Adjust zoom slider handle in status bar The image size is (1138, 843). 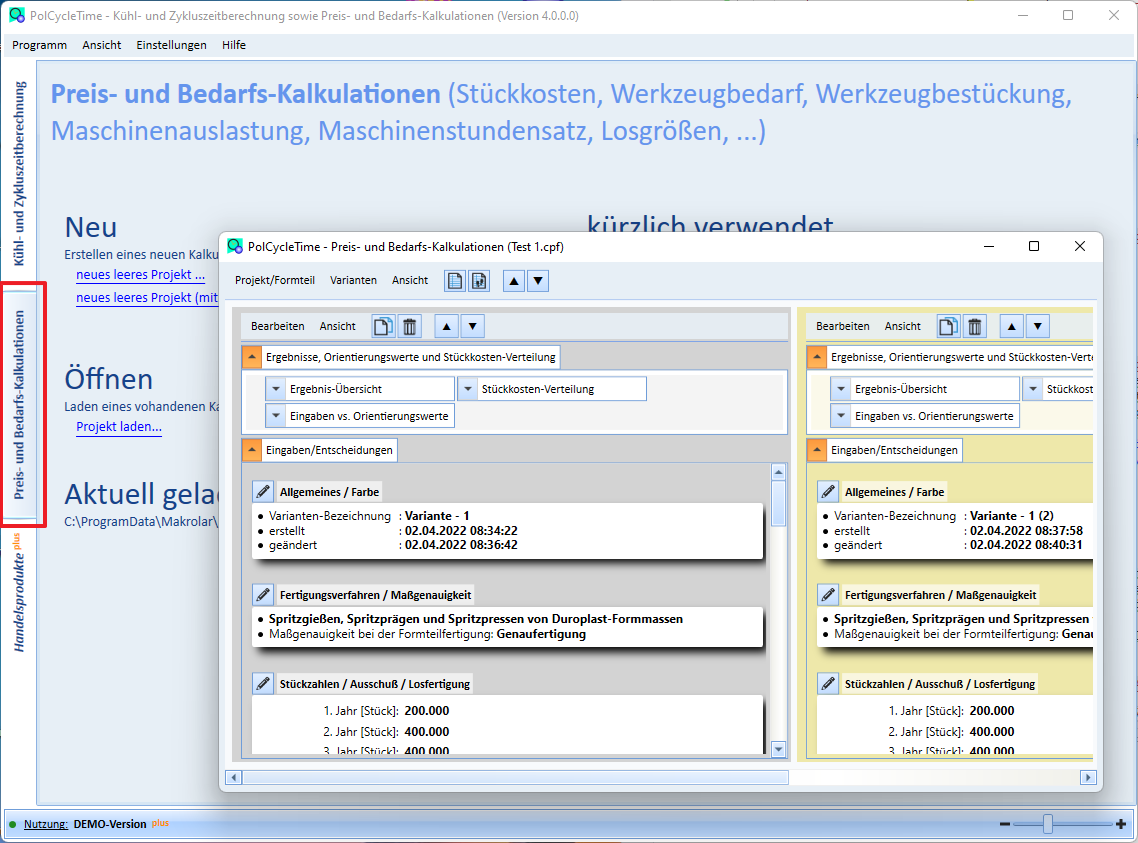(1047, 824)
